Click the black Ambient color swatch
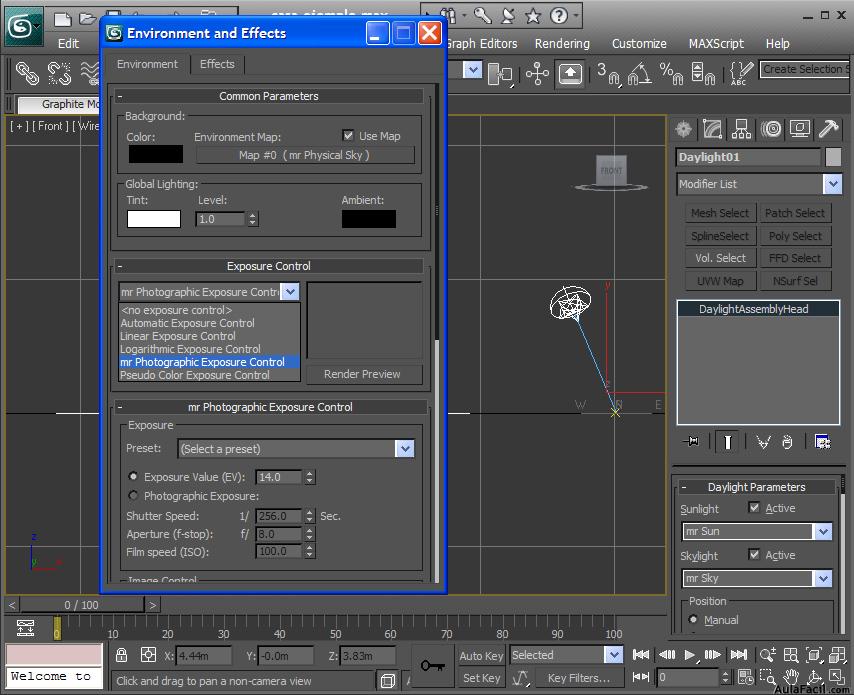This screenshot has height=695, width=854. coord(369,219)
